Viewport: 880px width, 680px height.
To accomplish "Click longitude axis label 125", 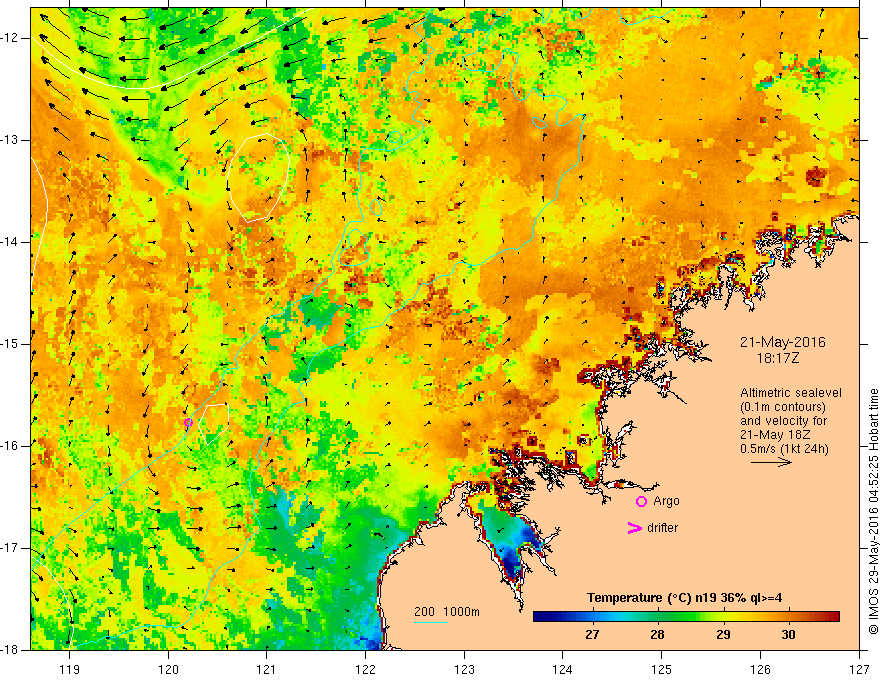I will point(662,669).
